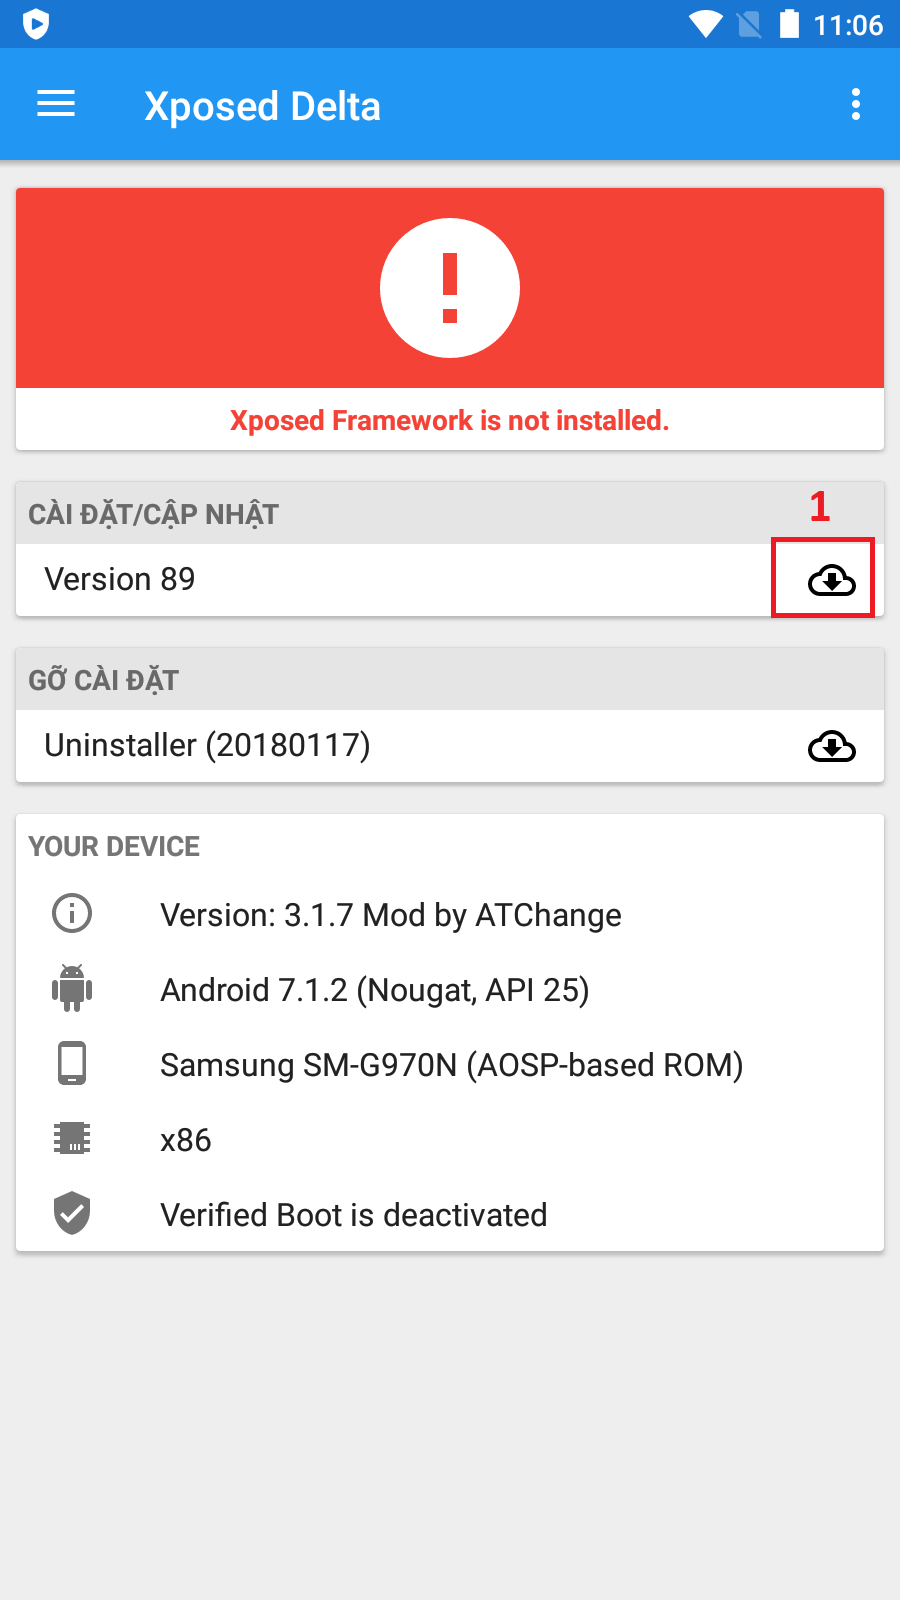Tap the "Xposed Framework is not installed" message
The height and width of the screenshot is (1600, 900).
point(450,420)
